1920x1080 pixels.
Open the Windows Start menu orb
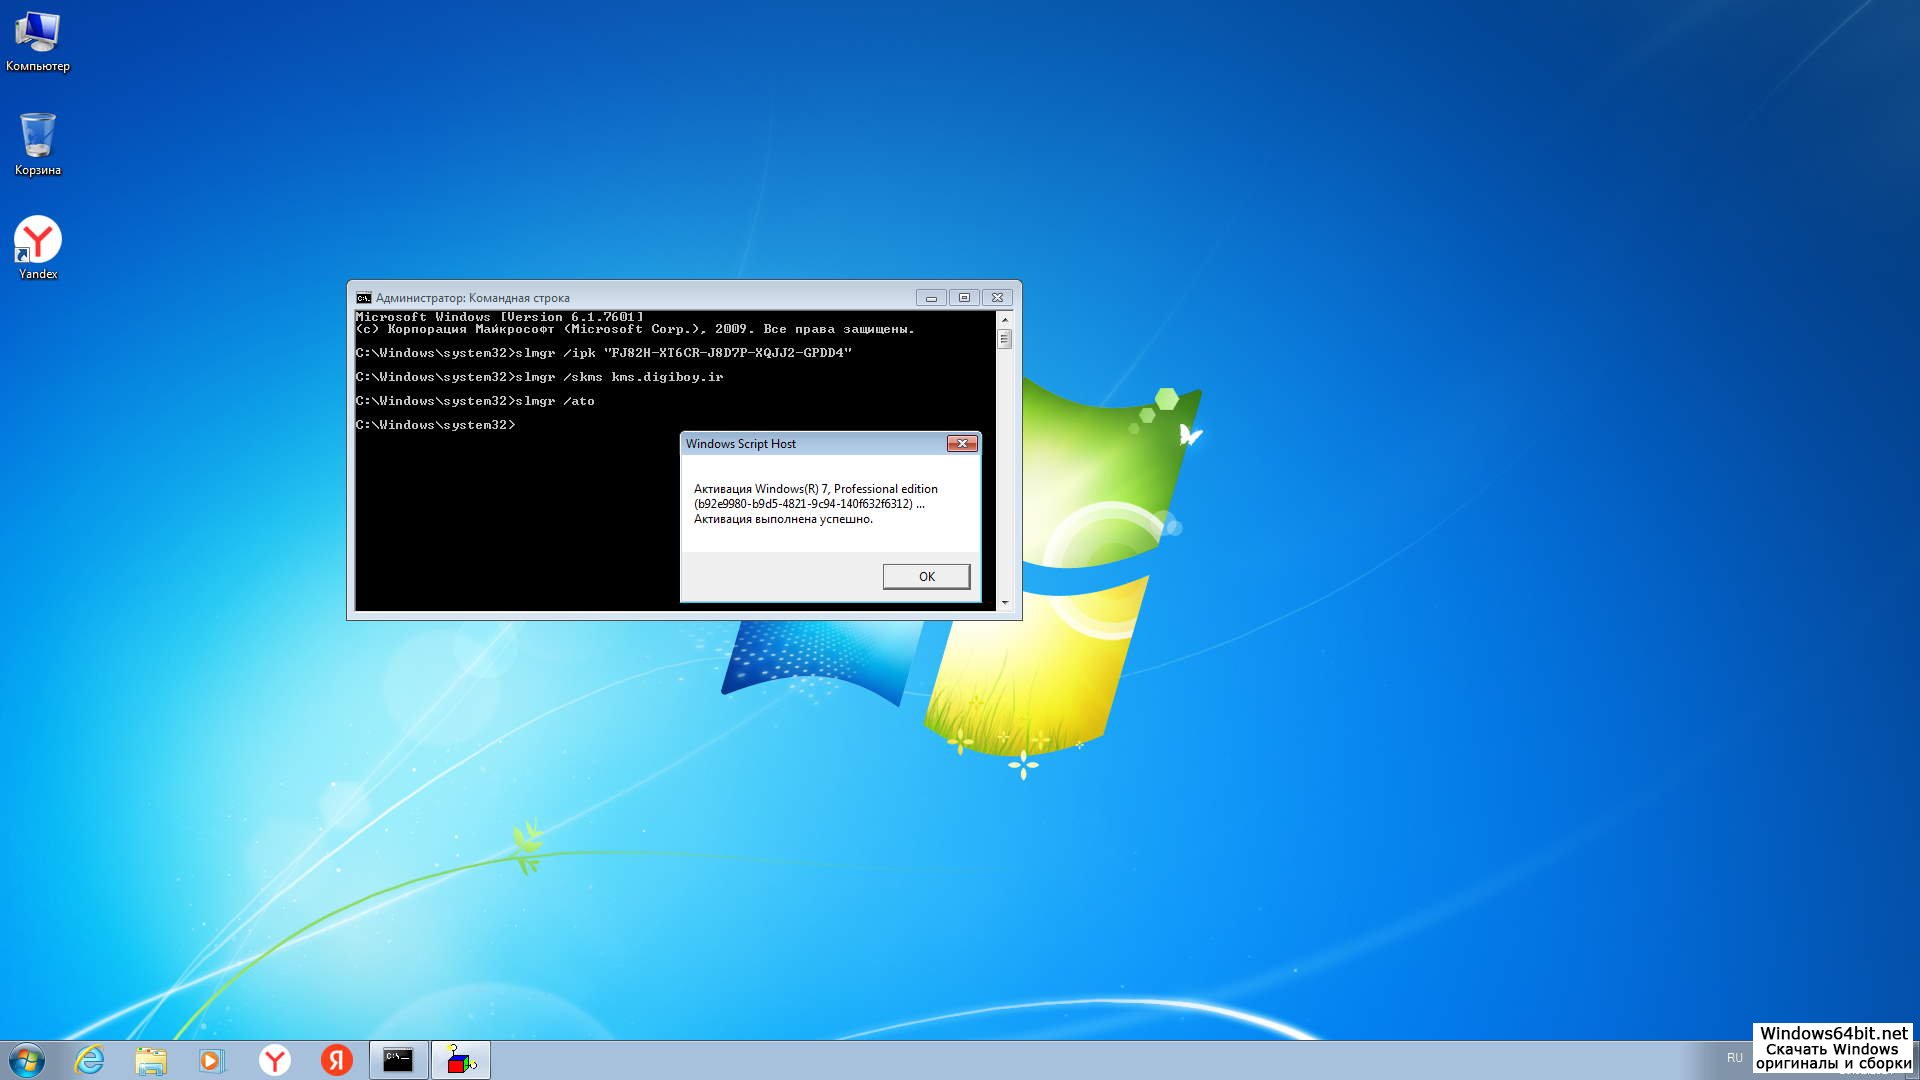[27, 1060]
